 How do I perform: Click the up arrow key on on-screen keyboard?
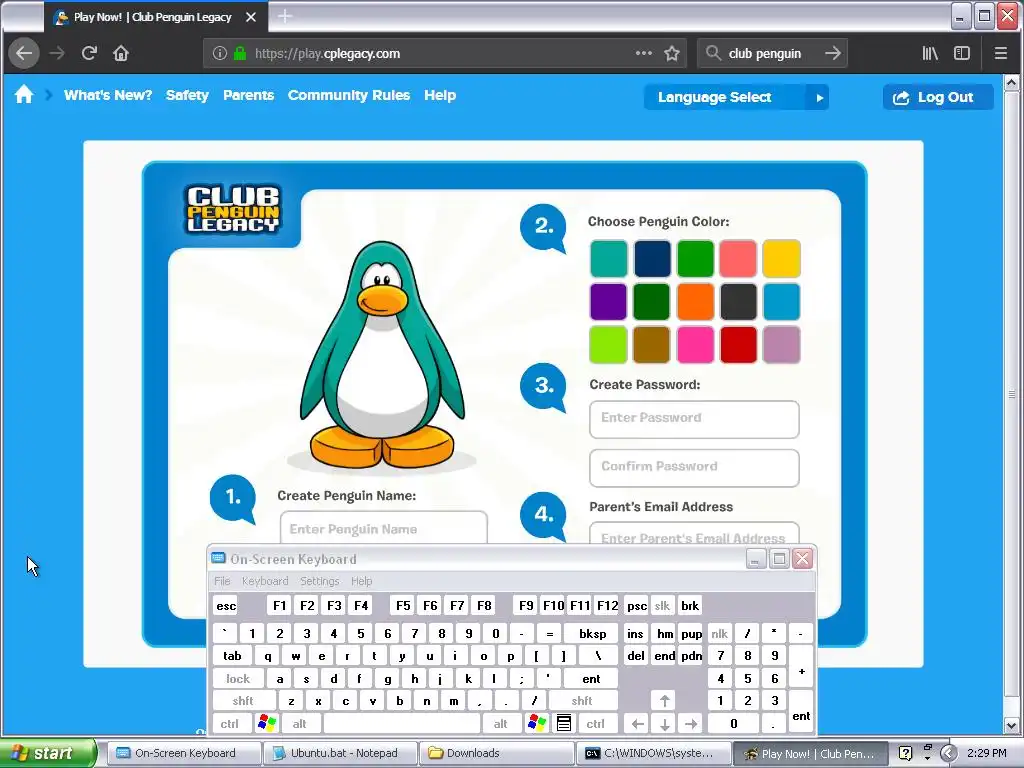coord(665,701)
